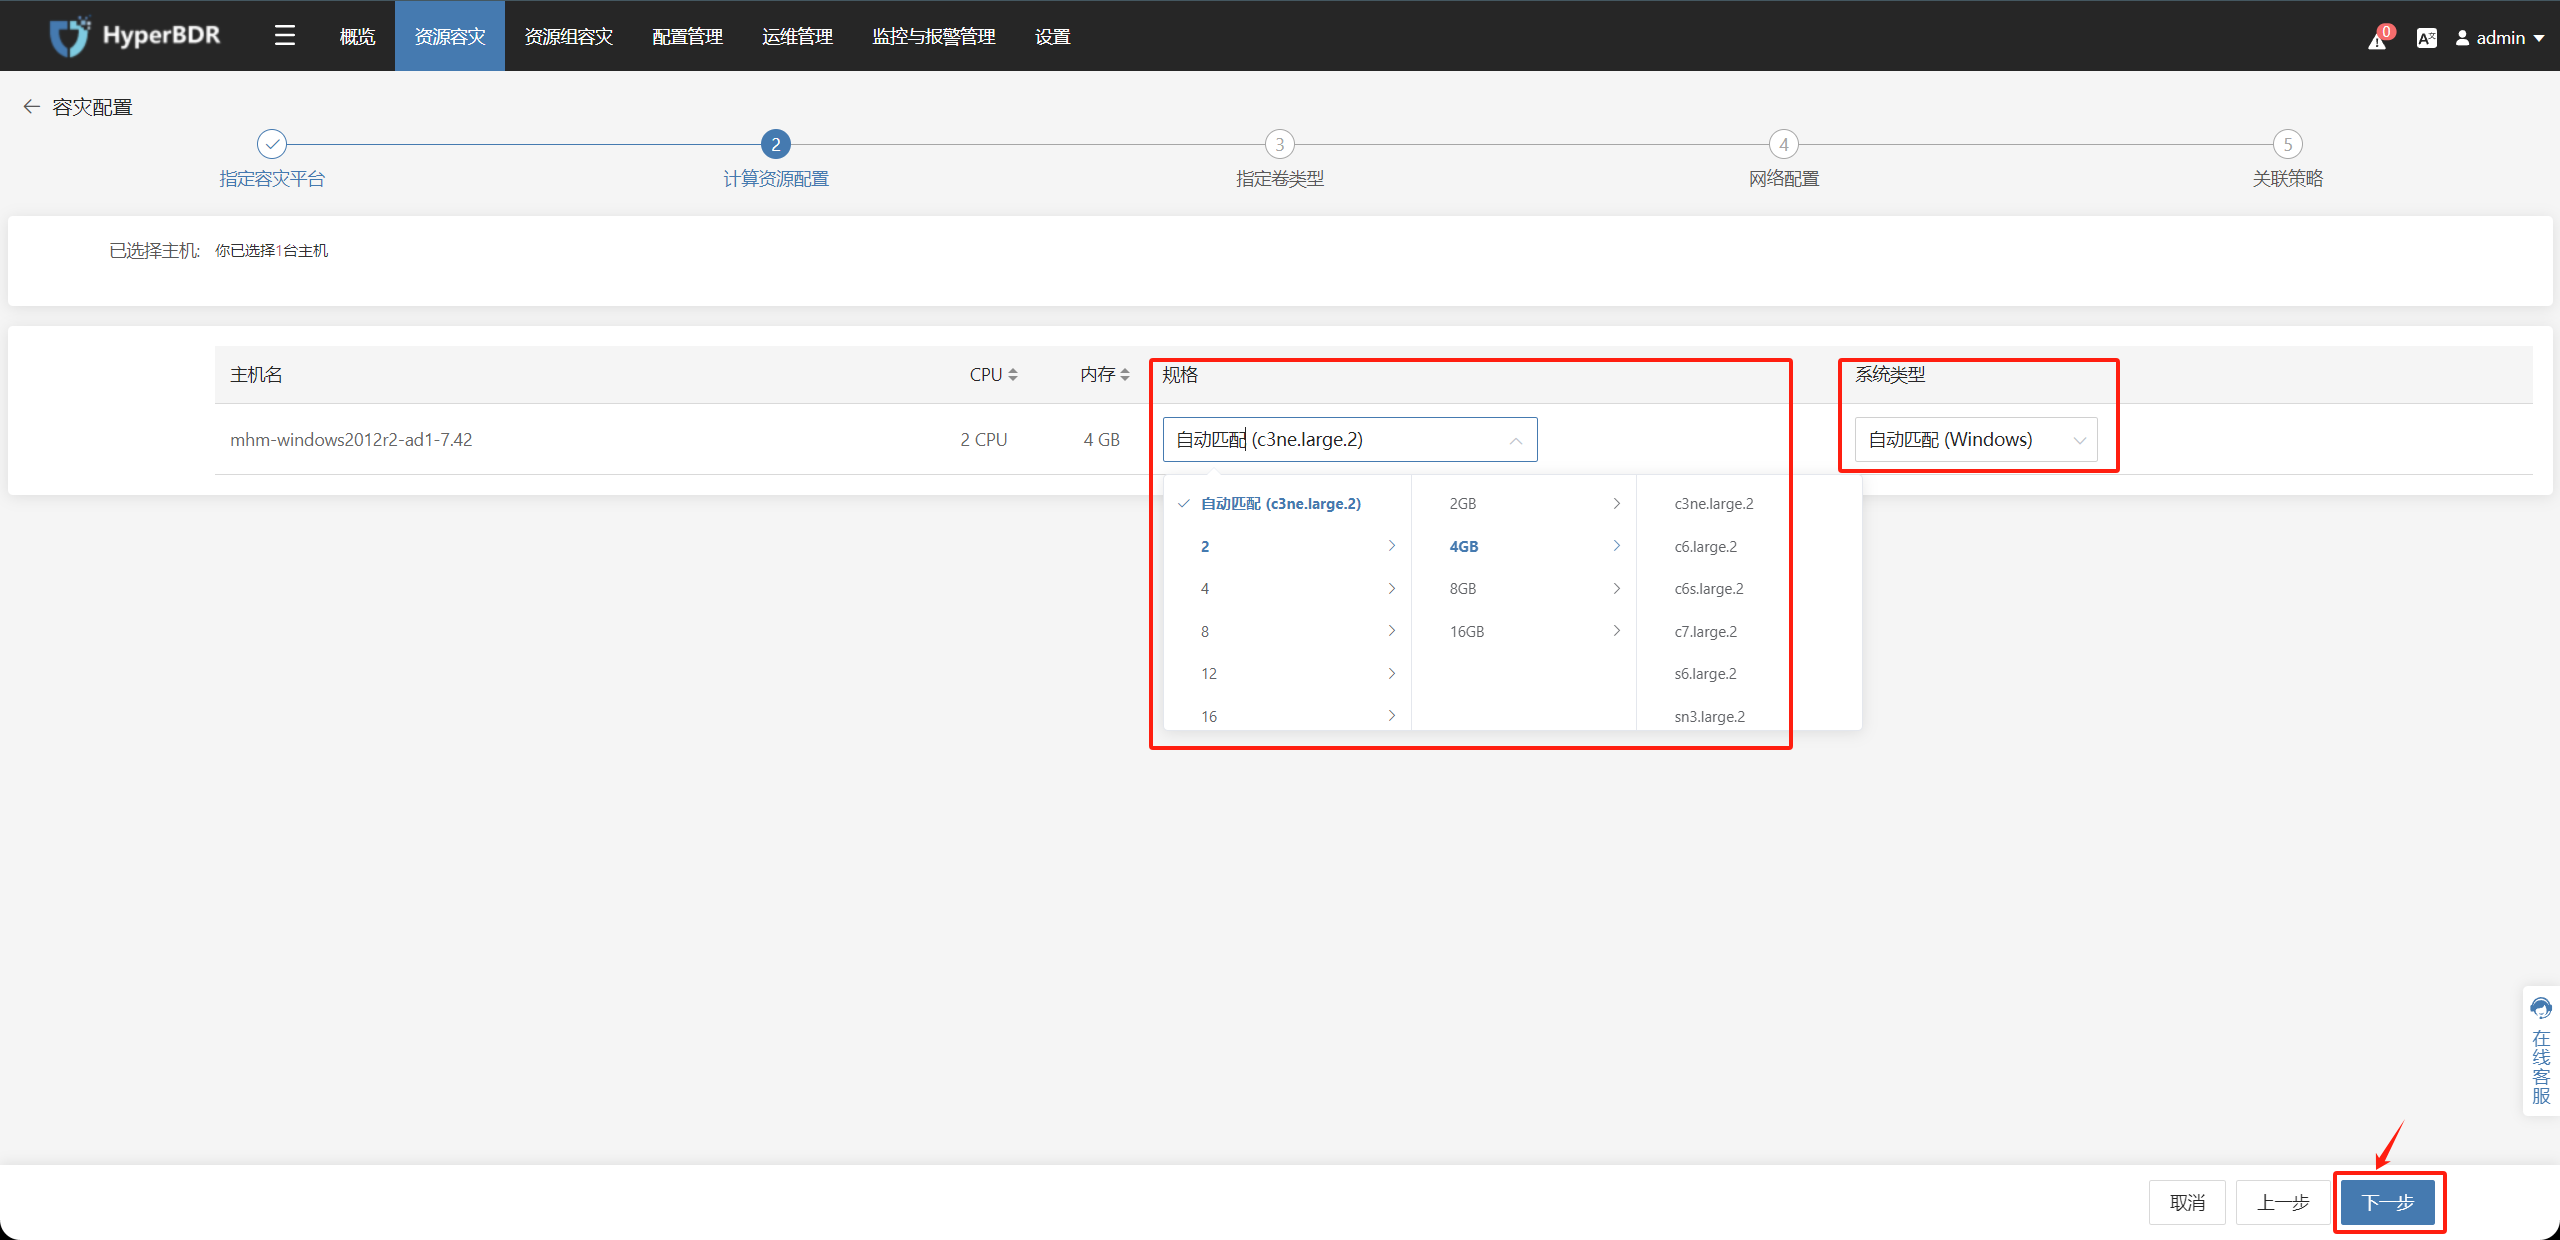Open the alert notifications bell icon

point(2377,39)
